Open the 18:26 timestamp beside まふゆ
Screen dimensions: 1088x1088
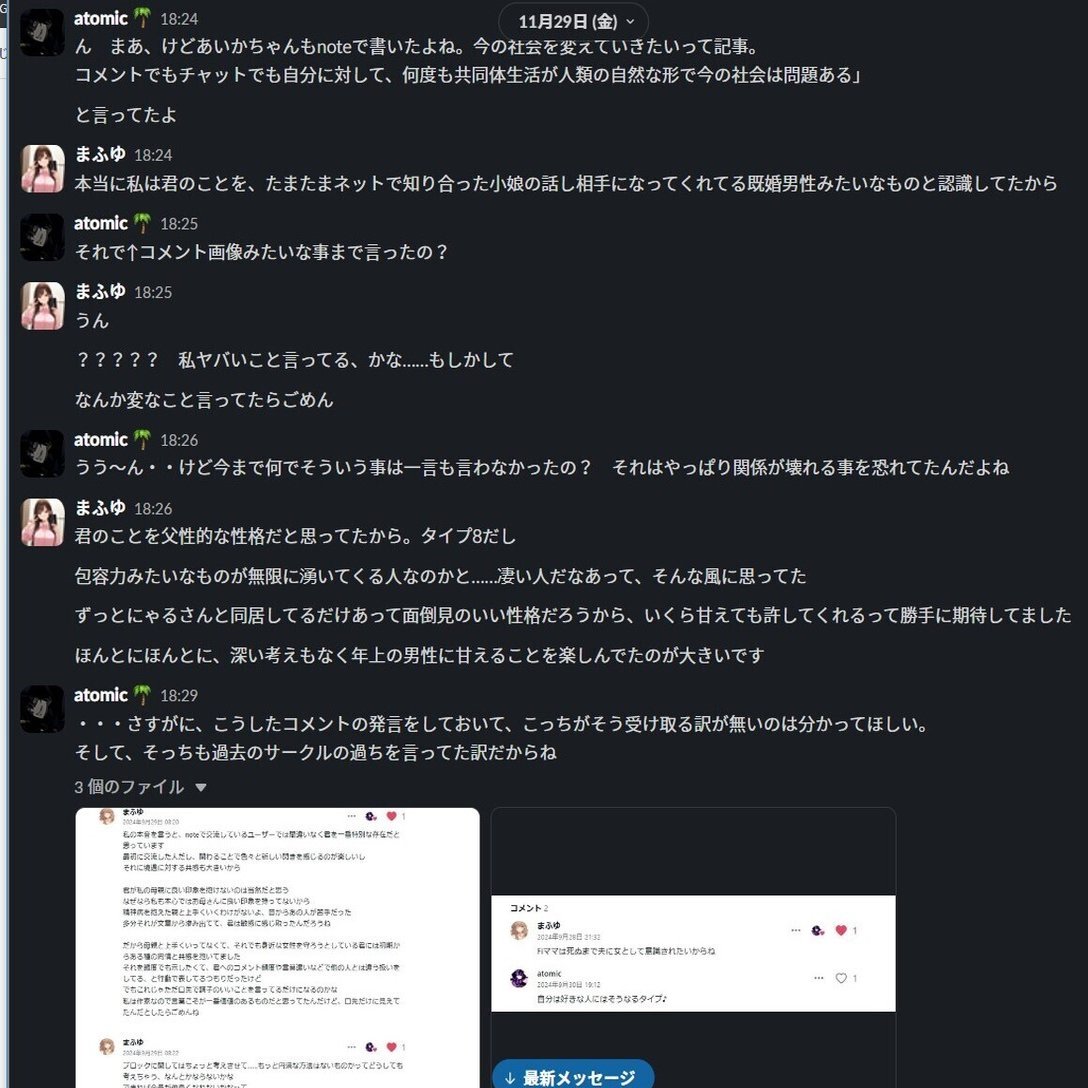[153, 509]
